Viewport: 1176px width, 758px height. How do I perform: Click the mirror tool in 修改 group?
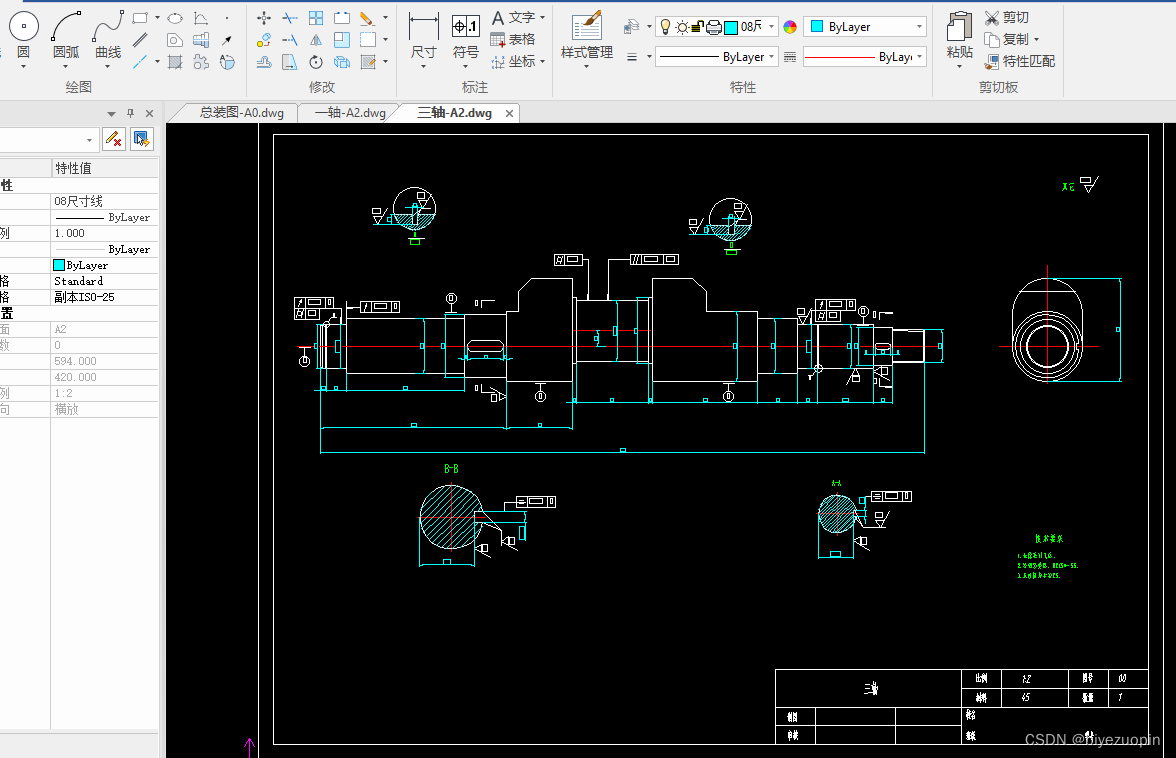[x=316, y=40]
